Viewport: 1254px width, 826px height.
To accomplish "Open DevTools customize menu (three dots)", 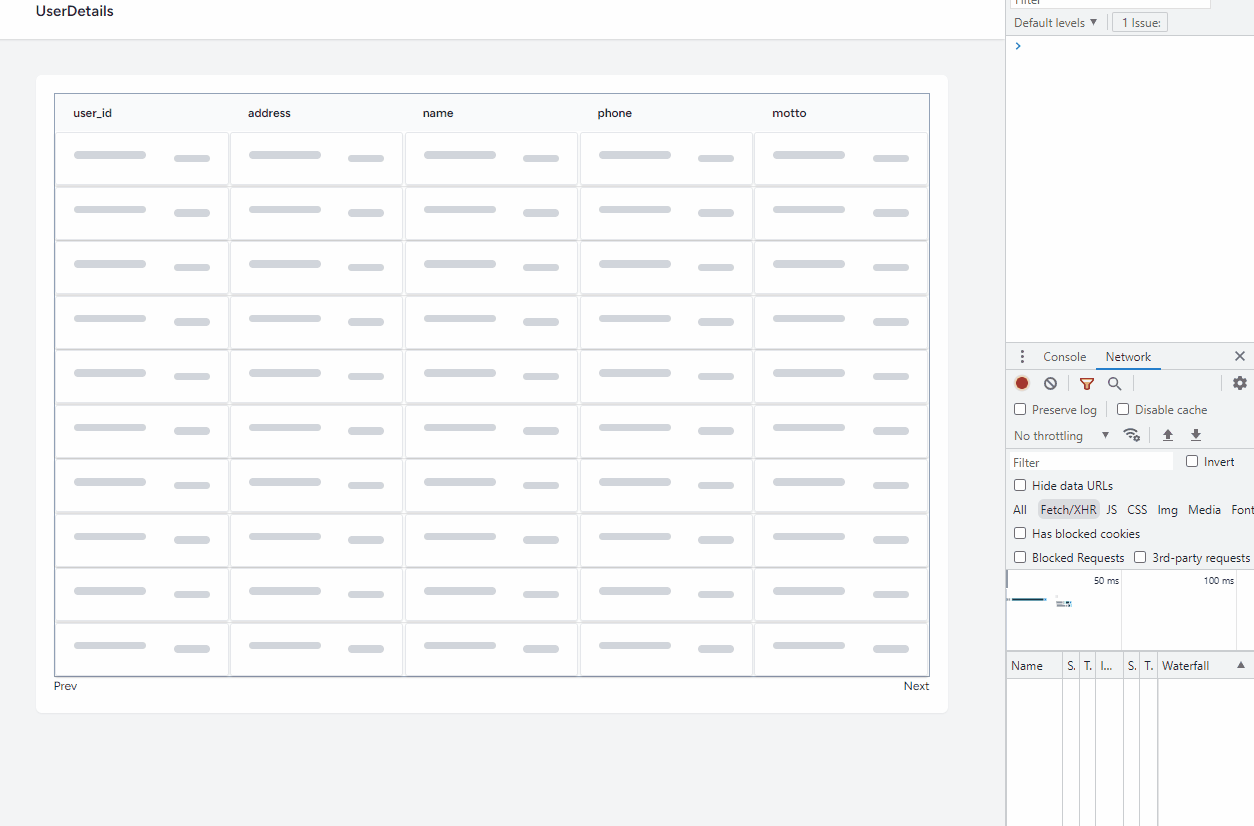I will [1021, 356].
